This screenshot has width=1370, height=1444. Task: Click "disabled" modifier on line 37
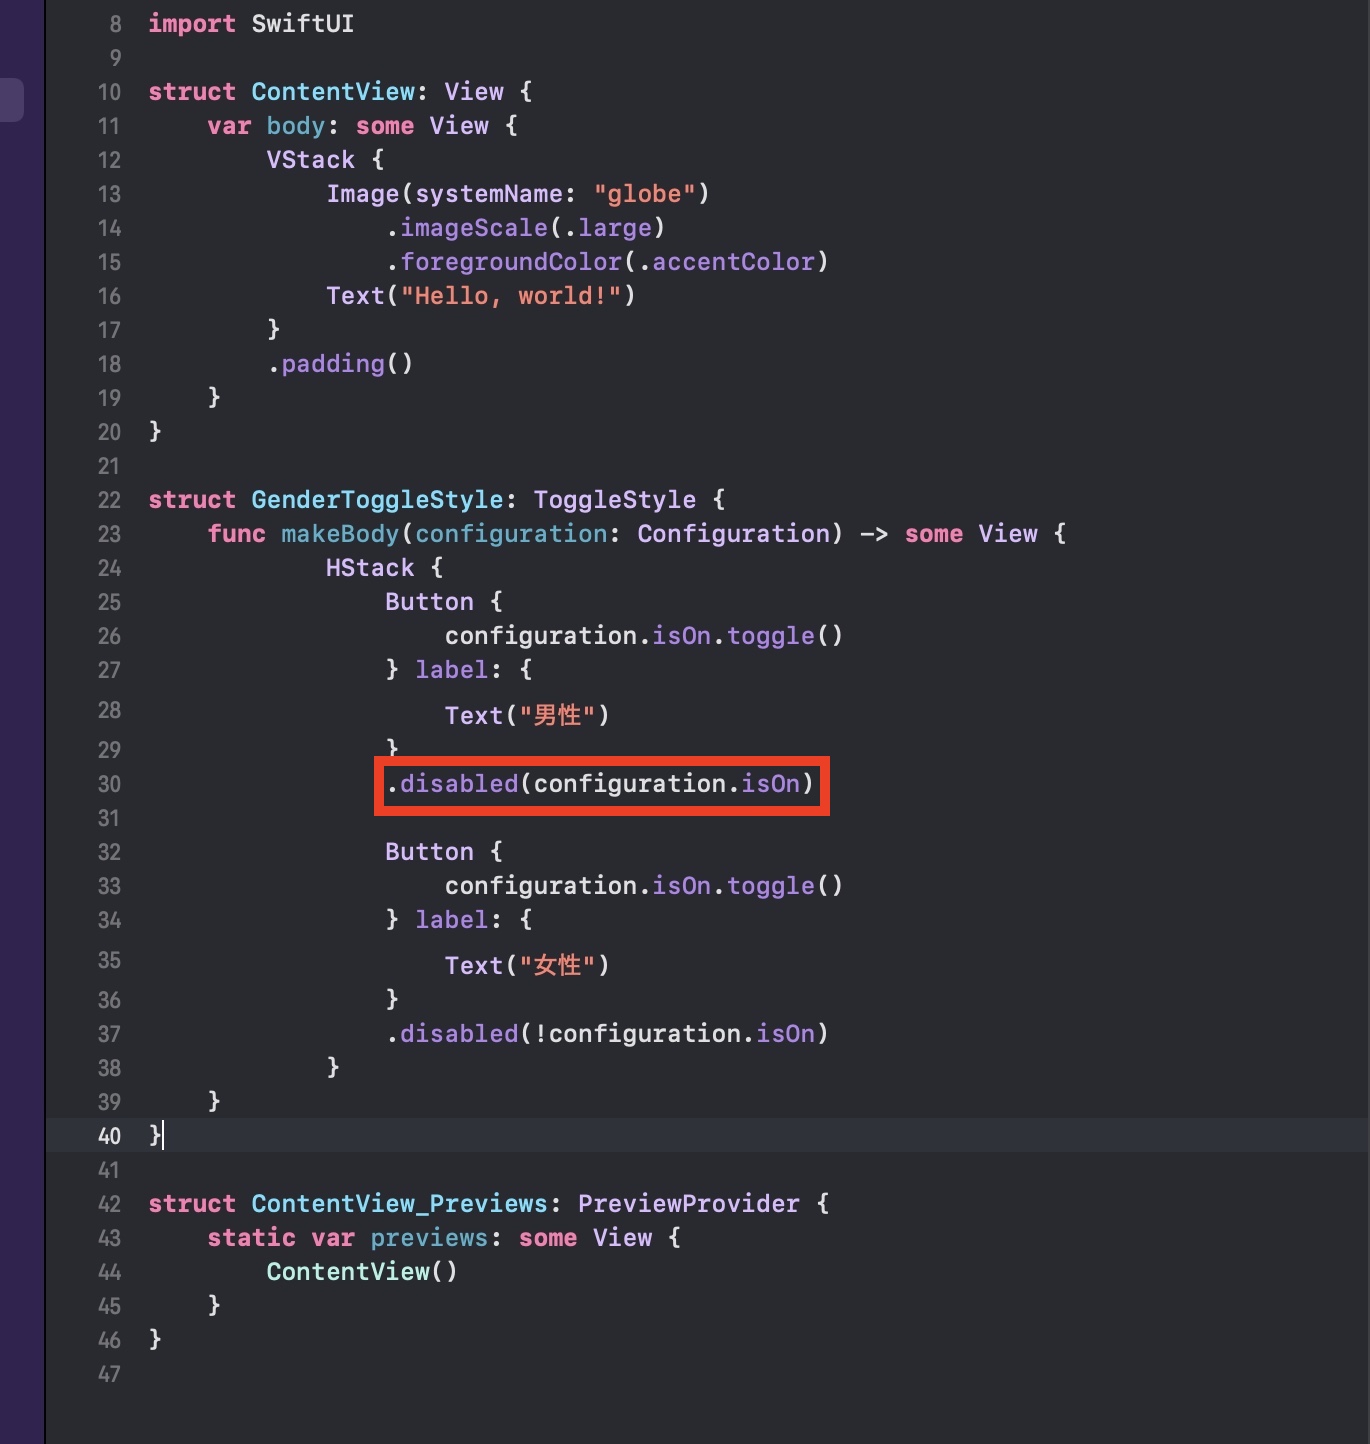tap(459, 1034)
